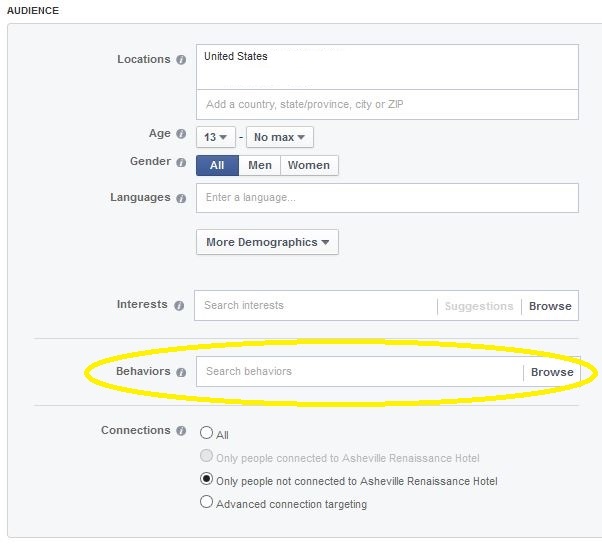Image resolution: width=602 pixels, height=544 pixels.
Task: Click Browse in the Behaviors field
Action: [x=552, y=372]
